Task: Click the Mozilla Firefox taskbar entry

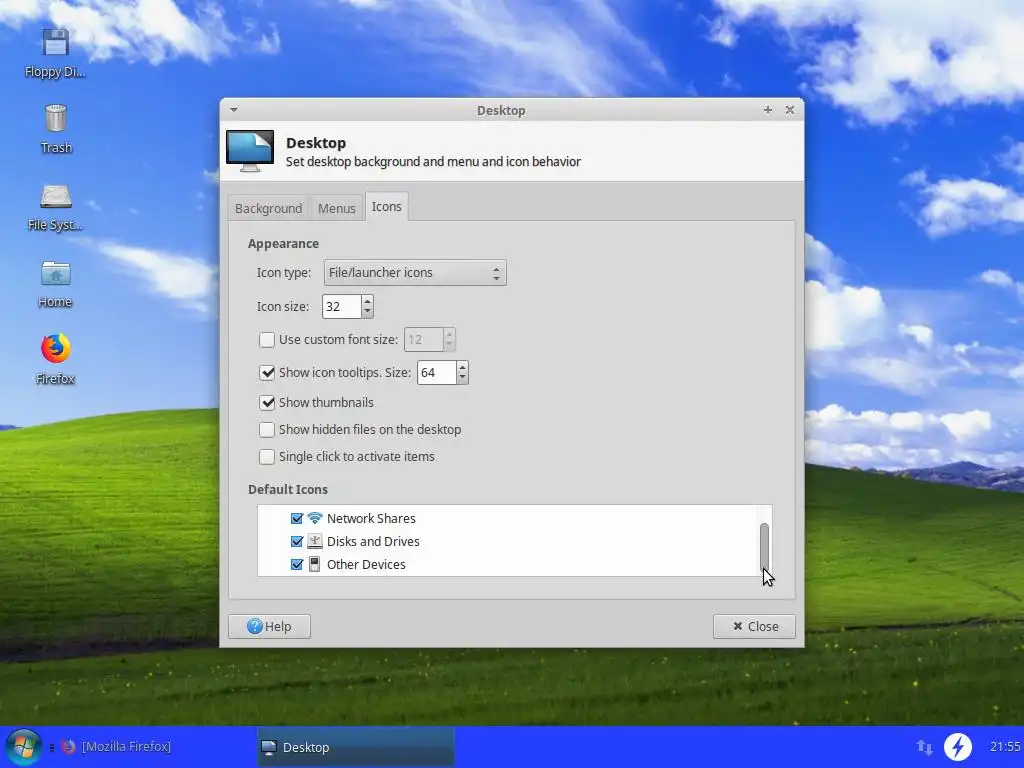Action: coord(126,746)
